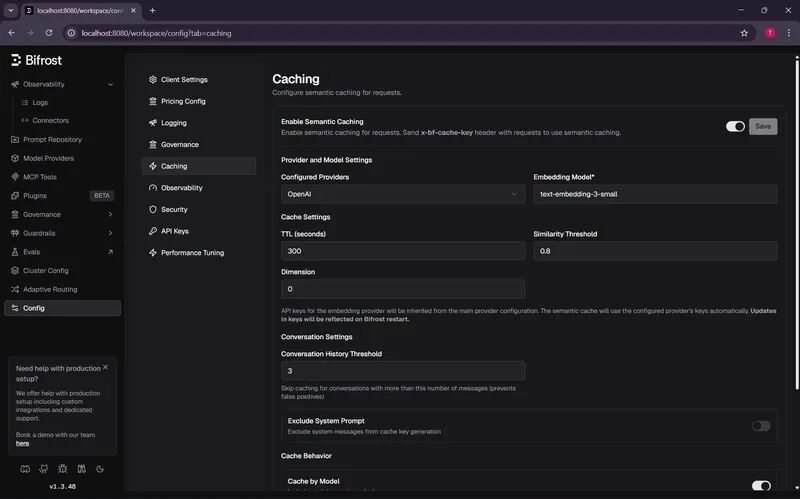Switch theme with the moon icon
800x499 pixels.
100,468
